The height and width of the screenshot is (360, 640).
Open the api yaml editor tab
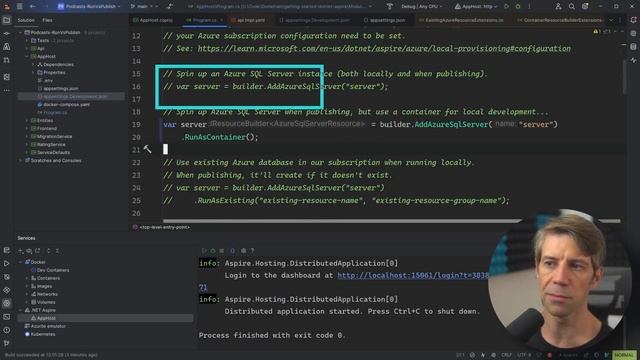click(x=248, y=20)
